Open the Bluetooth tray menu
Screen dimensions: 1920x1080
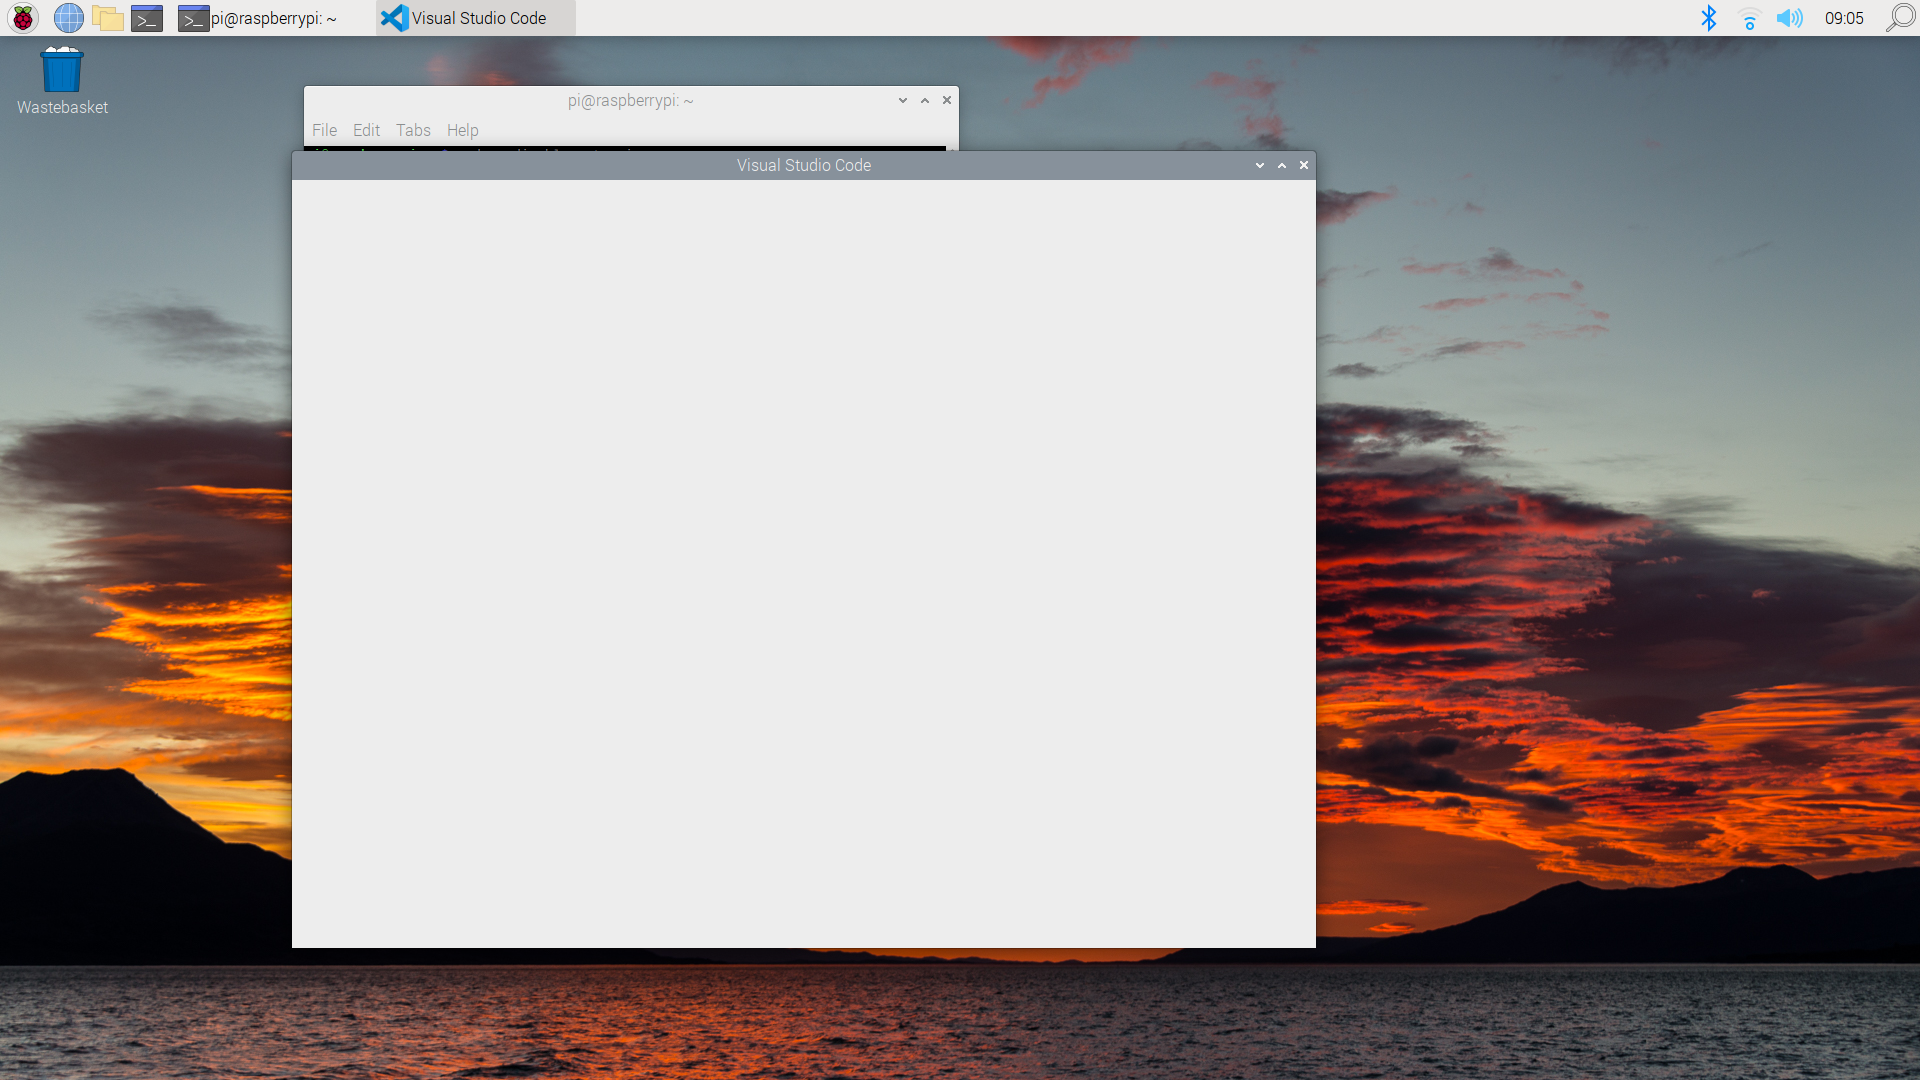coord(1709,18)
